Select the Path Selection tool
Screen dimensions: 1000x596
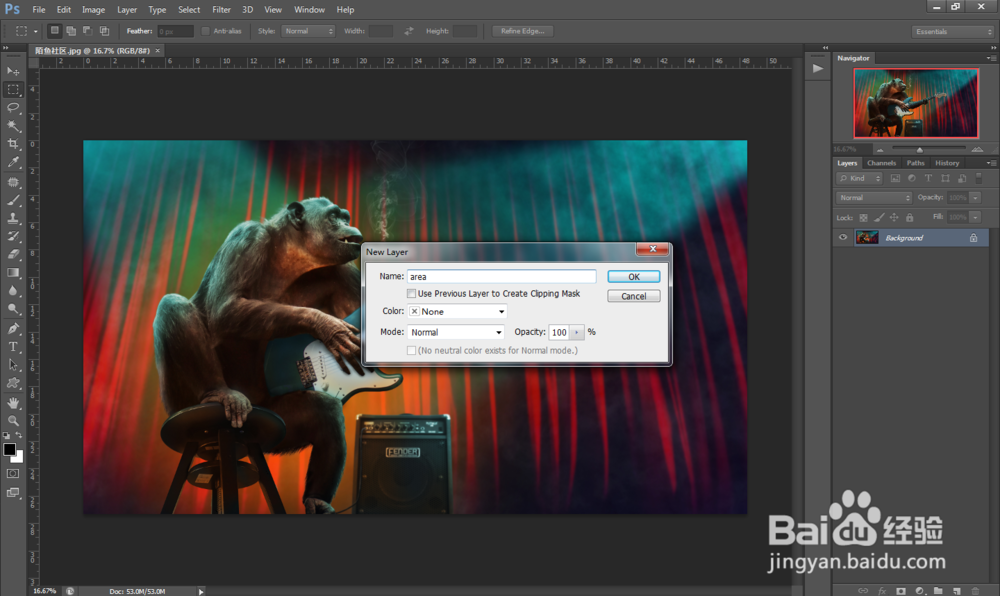tap(13, 365)
